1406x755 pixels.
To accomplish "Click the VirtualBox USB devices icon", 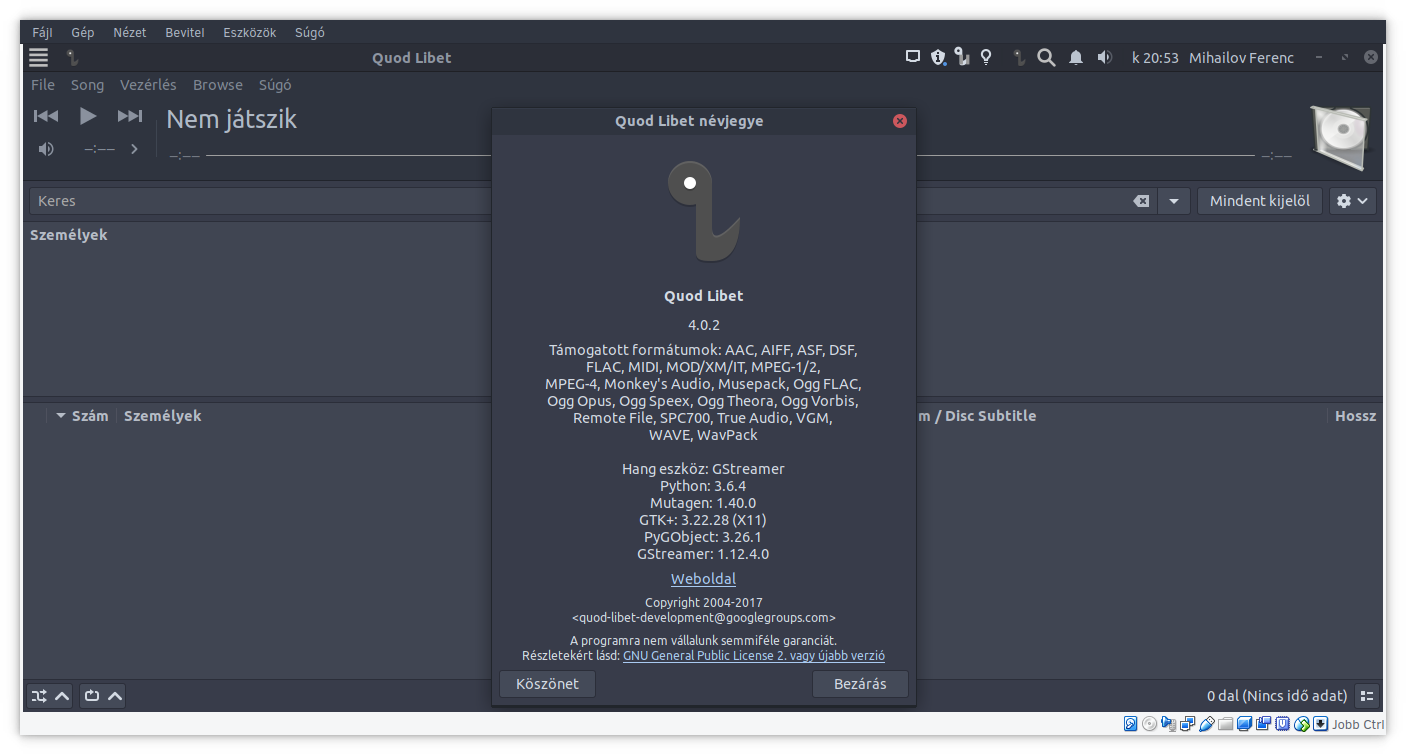I will click(x=1207, y=724).
